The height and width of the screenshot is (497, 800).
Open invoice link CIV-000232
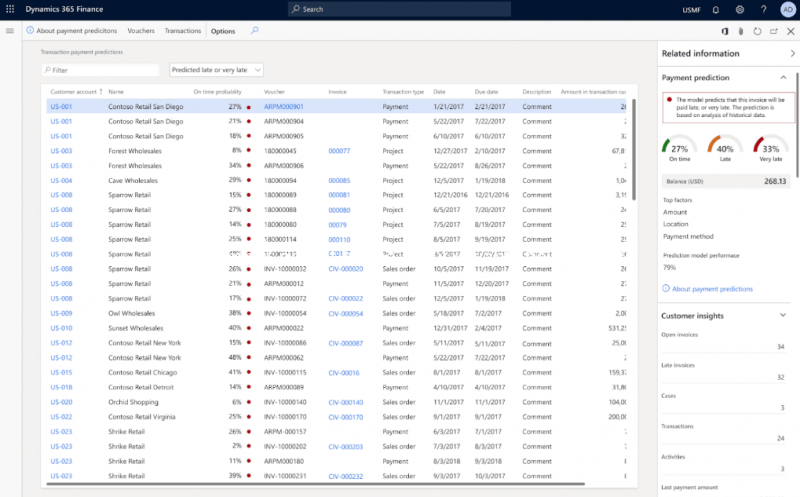click(x=346, y=476)
